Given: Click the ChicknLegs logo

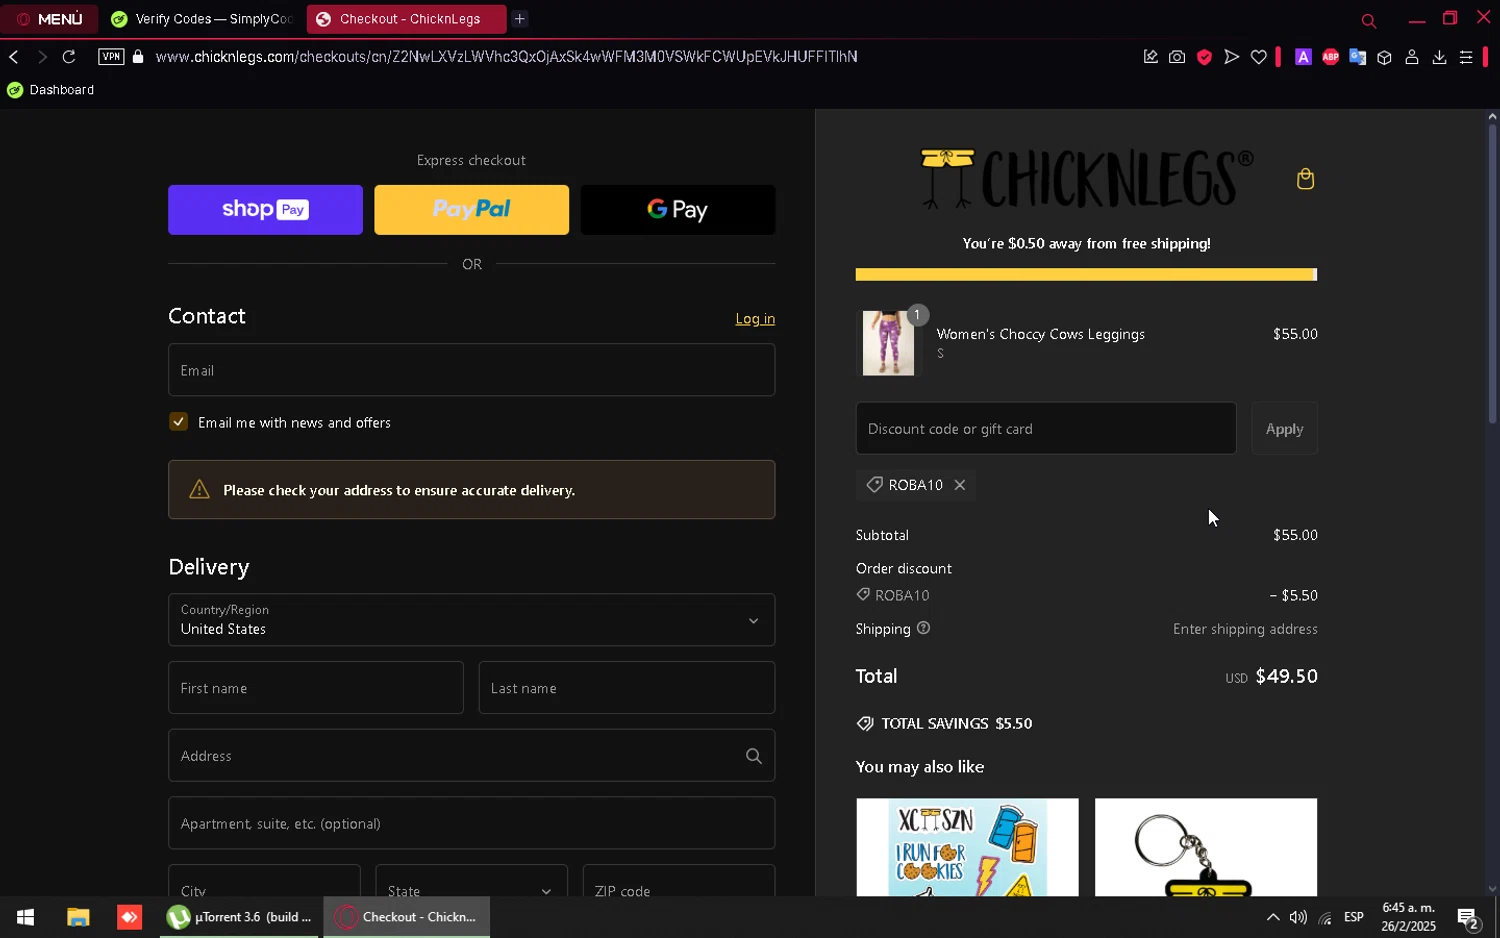Looking at the screenshot, I should [1086, 179].
